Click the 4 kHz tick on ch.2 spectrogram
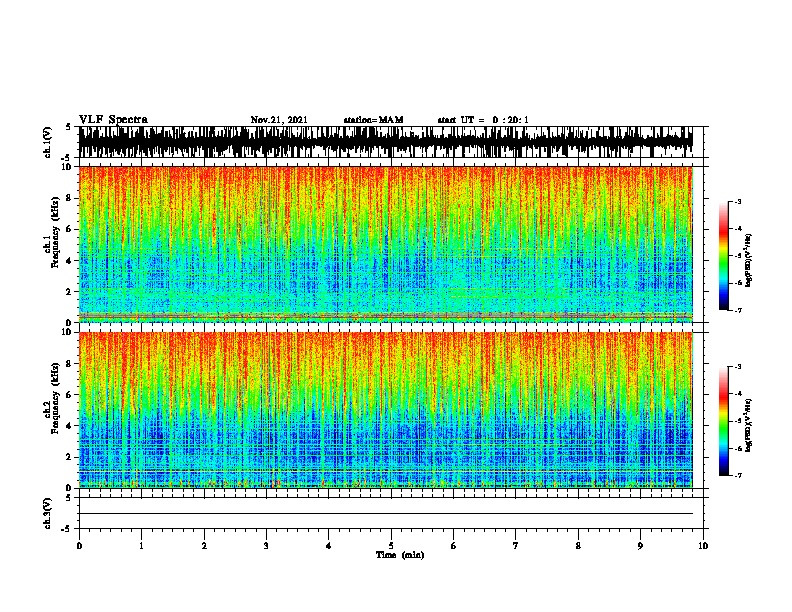 pos(70,426)
